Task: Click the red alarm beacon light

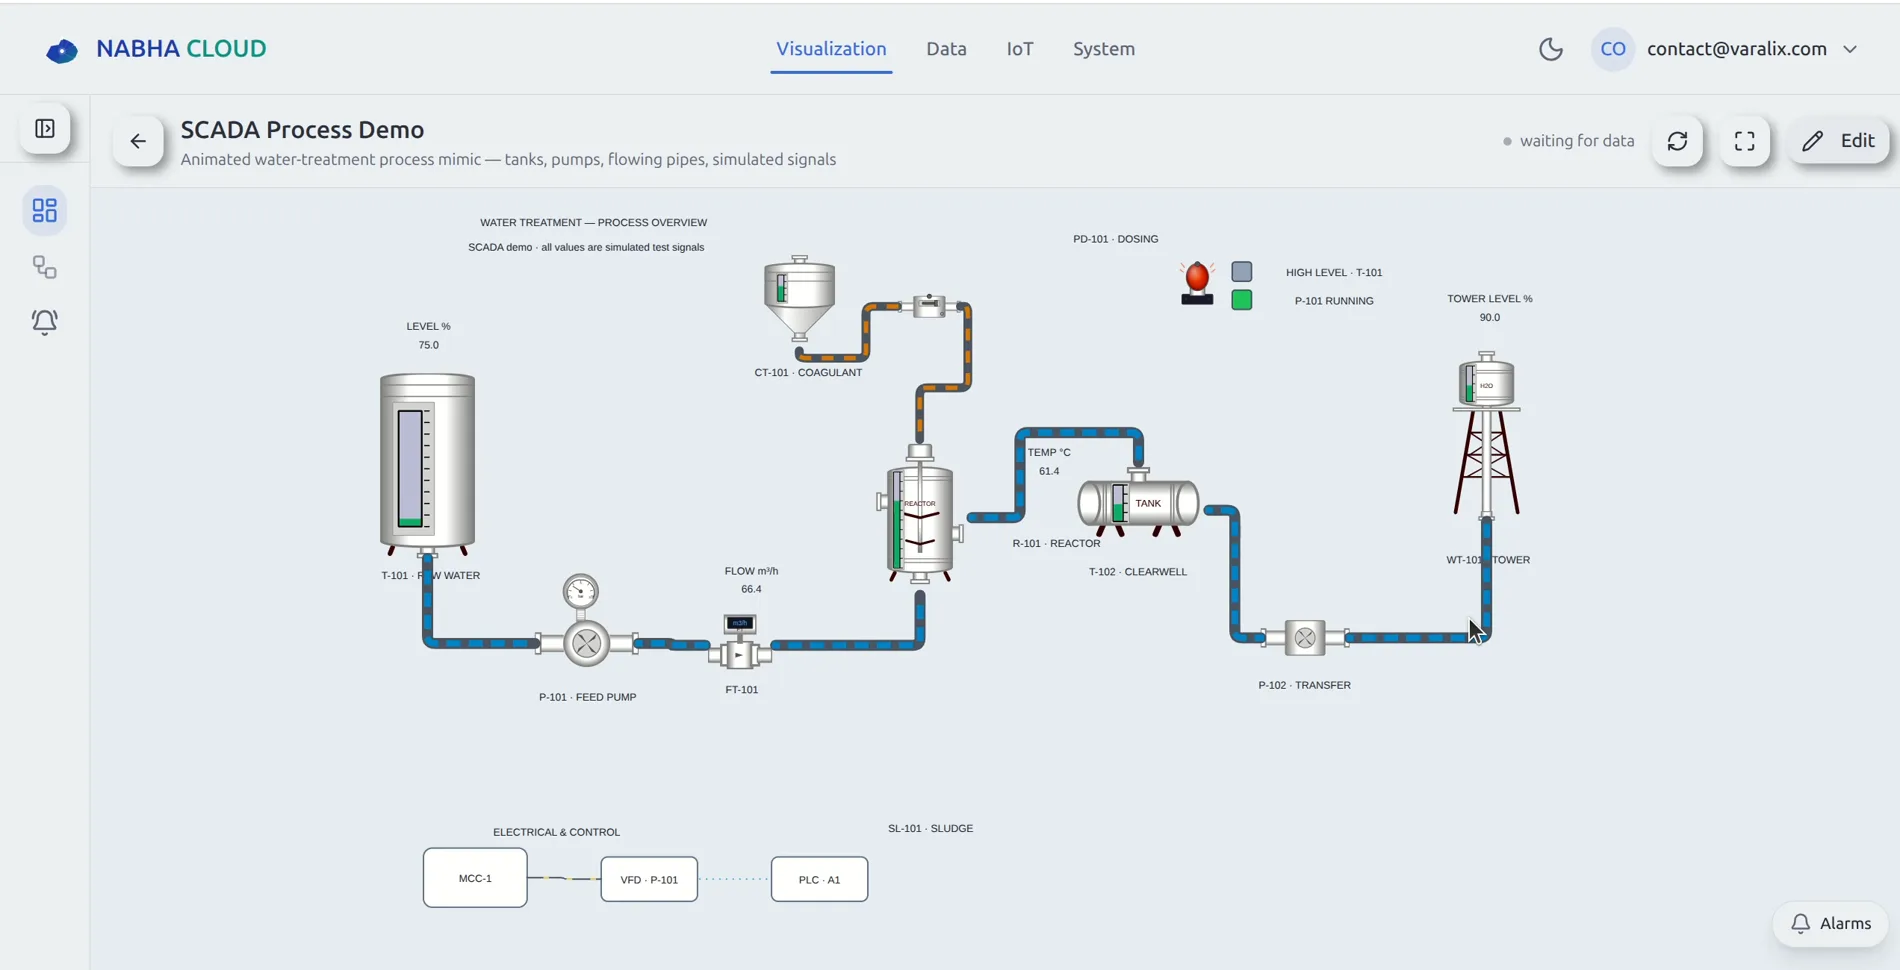Action: (x=1197, y=283)
